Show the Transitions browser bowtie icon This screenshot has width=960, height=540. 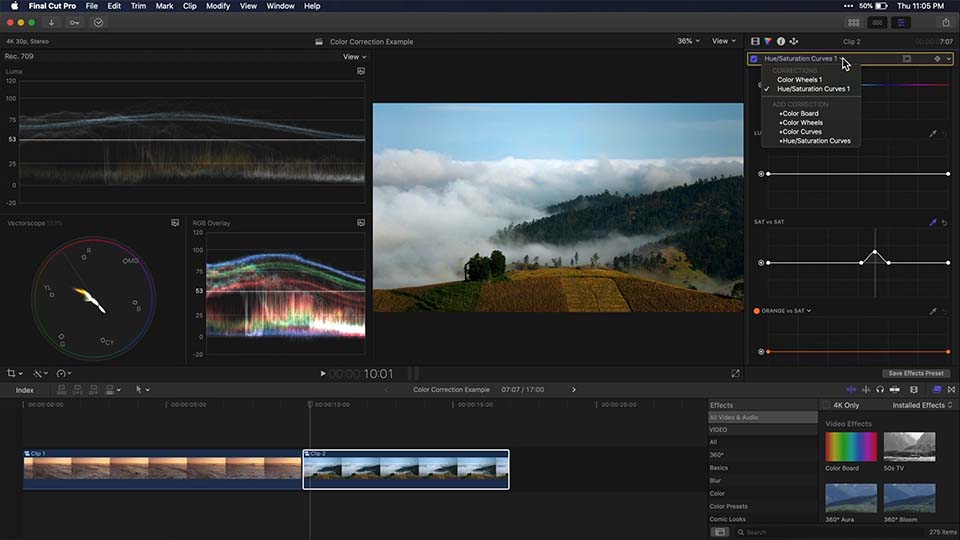[x=951, y=389]
